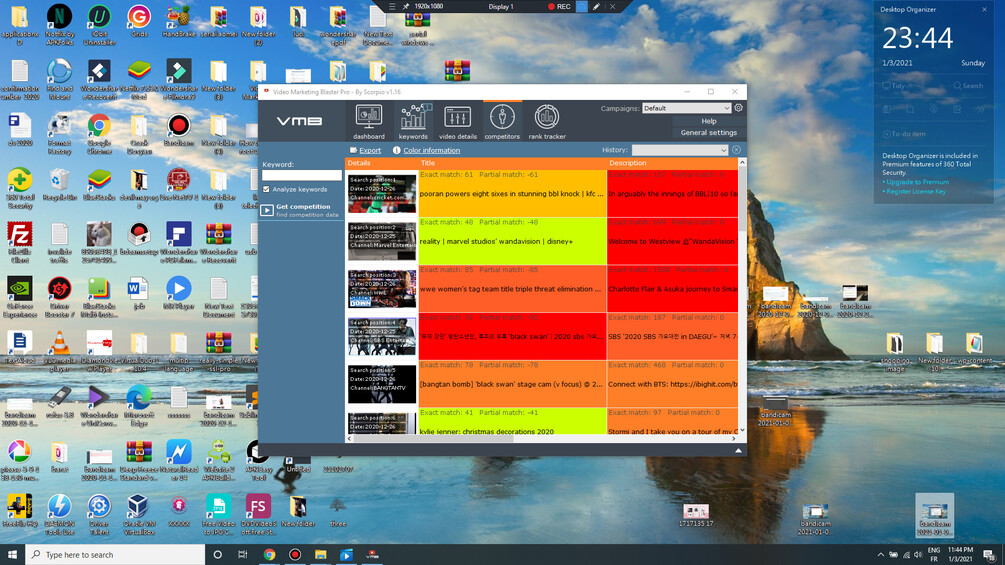This screenshot has width=1005, height=565.
Task: Open the Help menu in VMB
Action: [x=709, y=121]
